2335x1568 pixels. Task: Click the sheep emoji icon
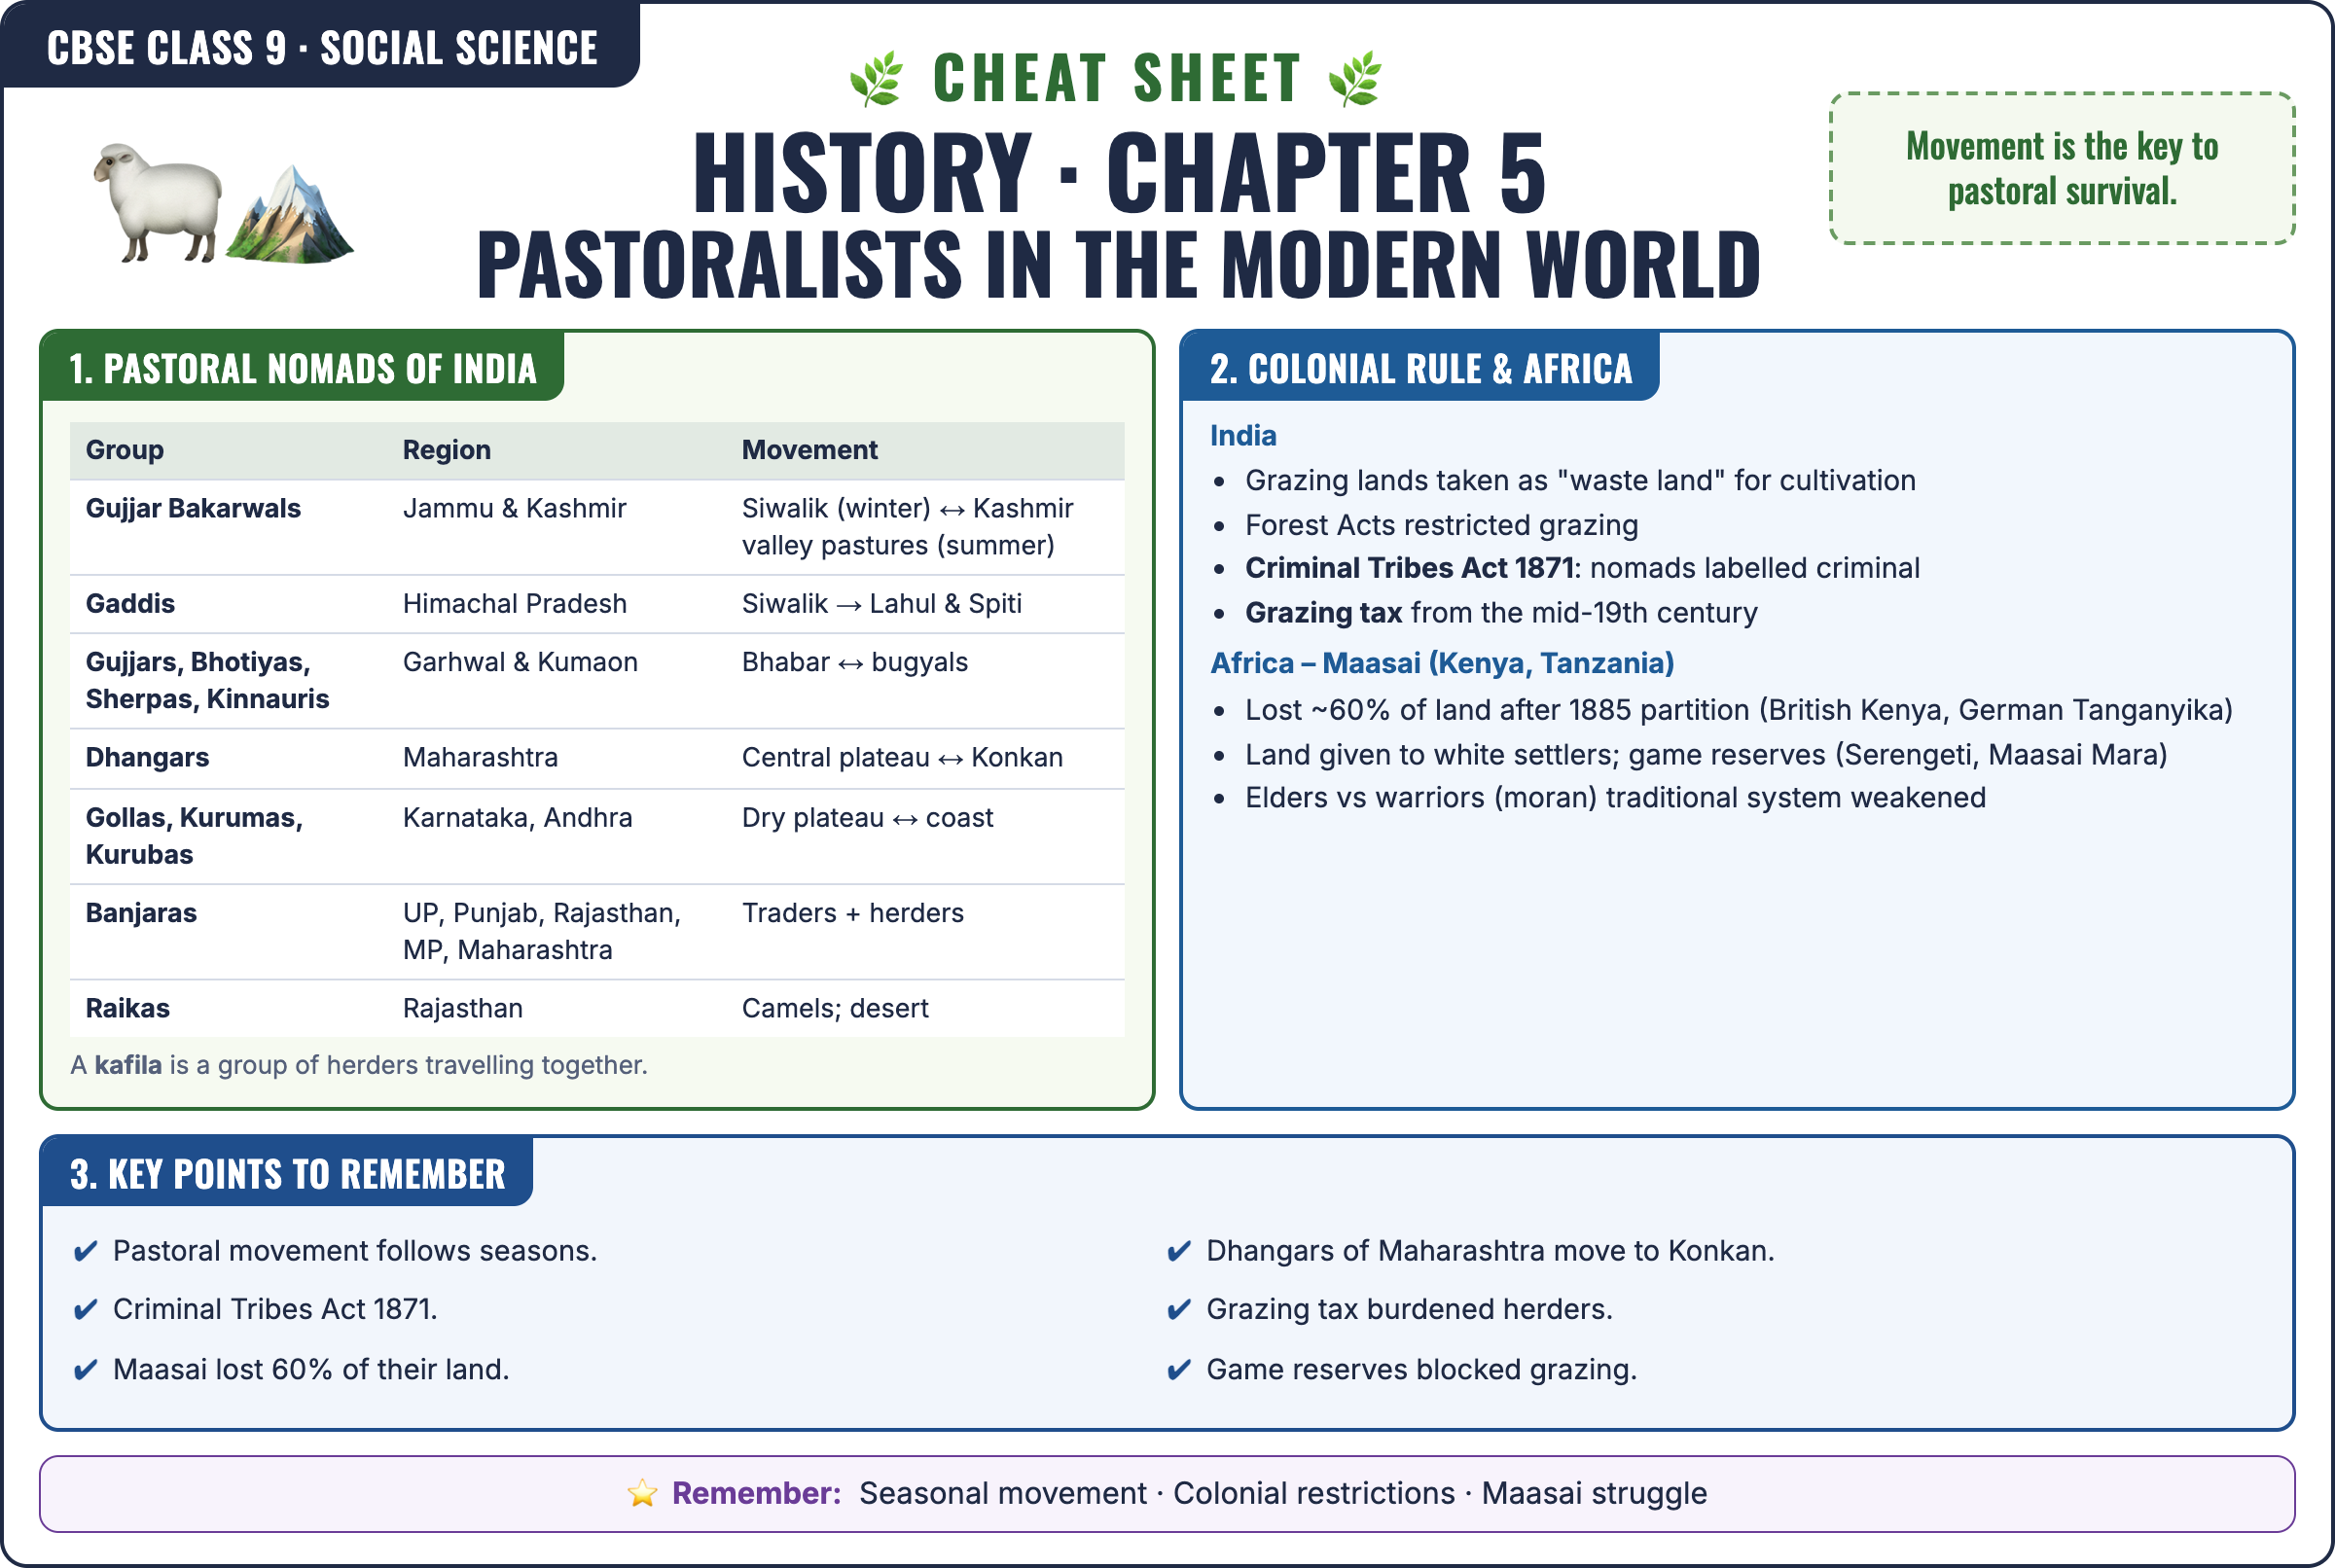[158, 203]
